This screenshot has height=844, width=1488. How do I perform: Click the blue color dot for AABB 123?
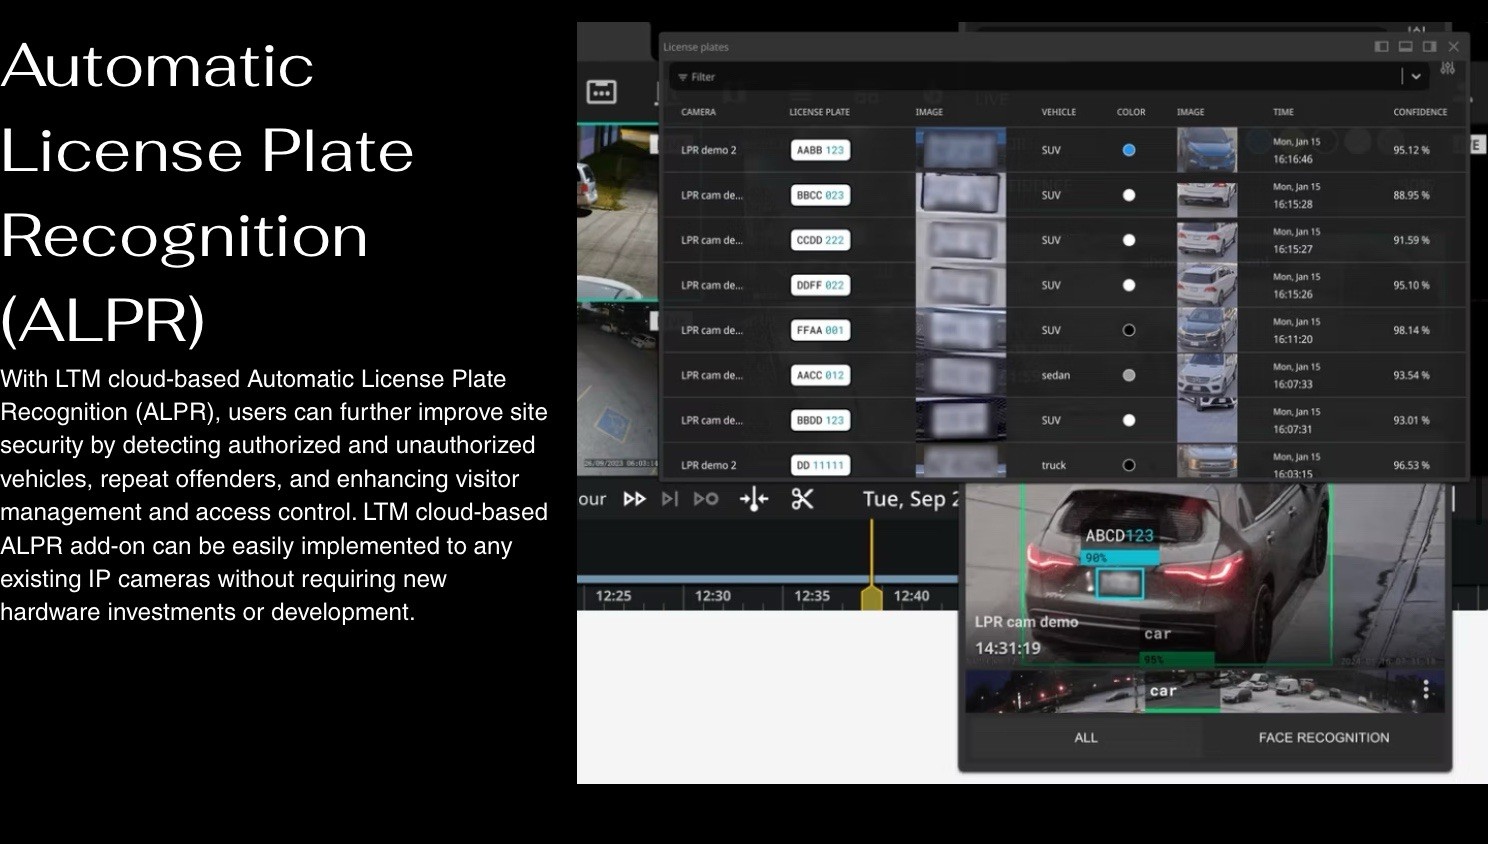click(1129, 150)
